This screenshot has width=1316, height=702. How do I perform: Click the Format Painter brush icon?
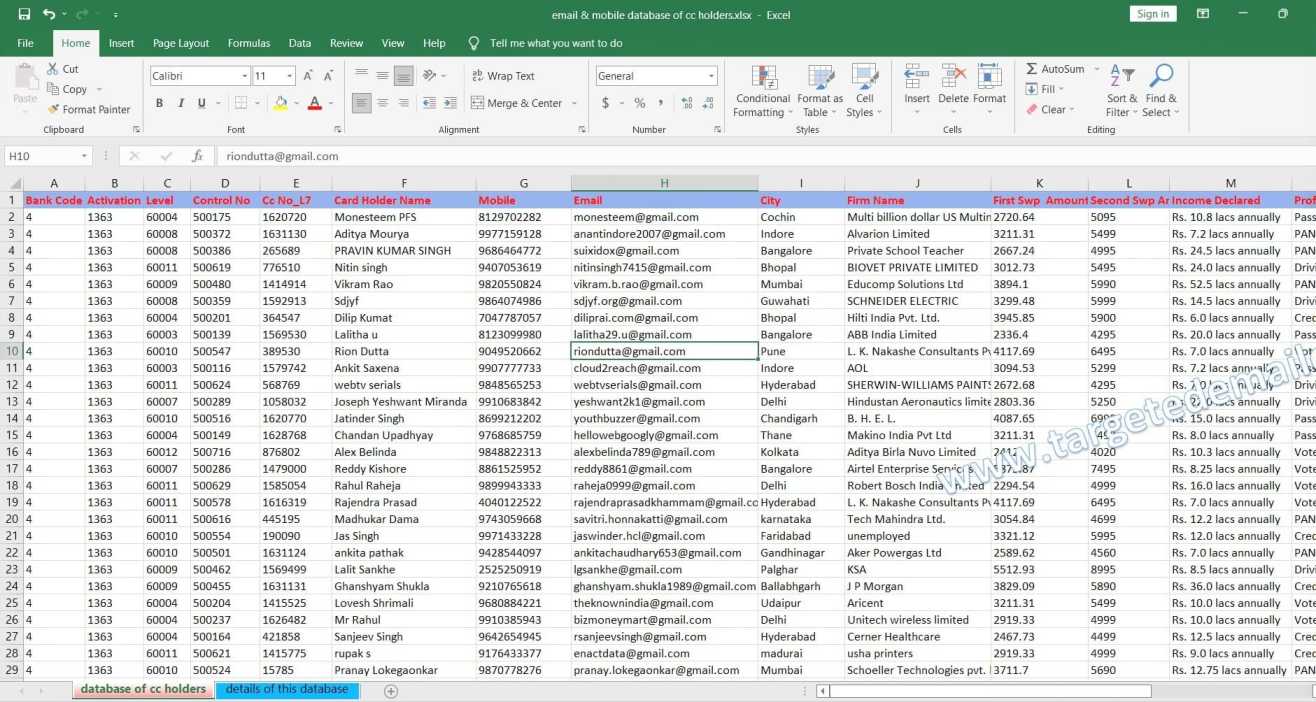[53, 110]
